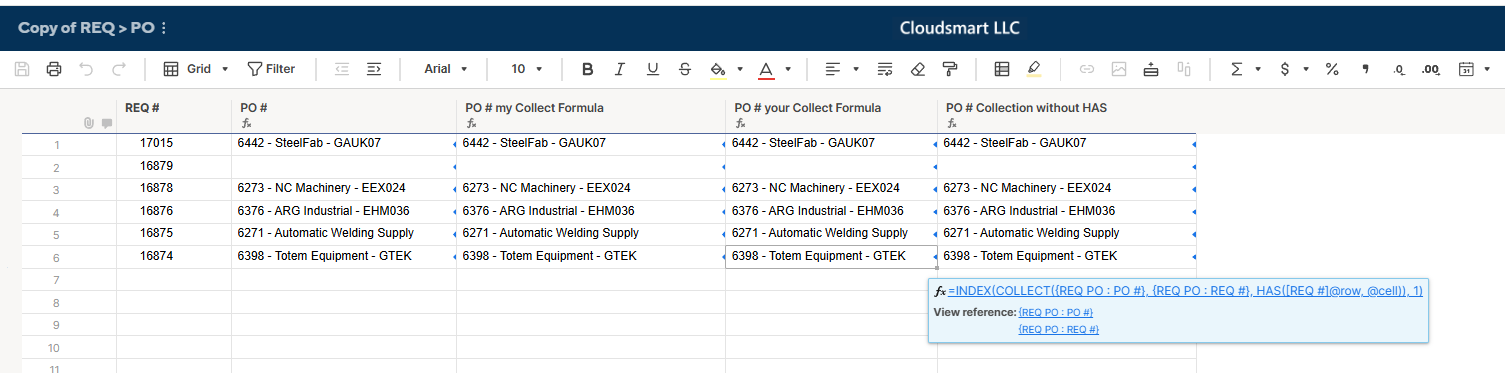
Task: Redo the last undone action
Action: tap(118, 69)
